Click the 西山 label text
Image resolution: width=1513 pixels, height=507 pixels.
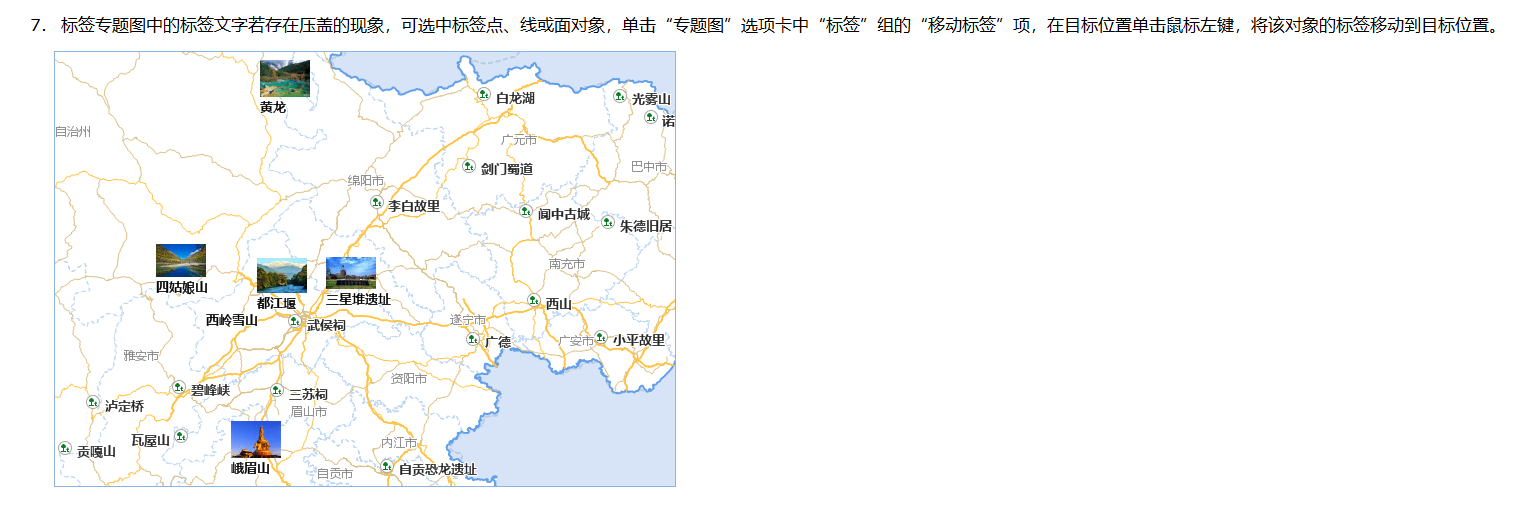pos(558,304)
